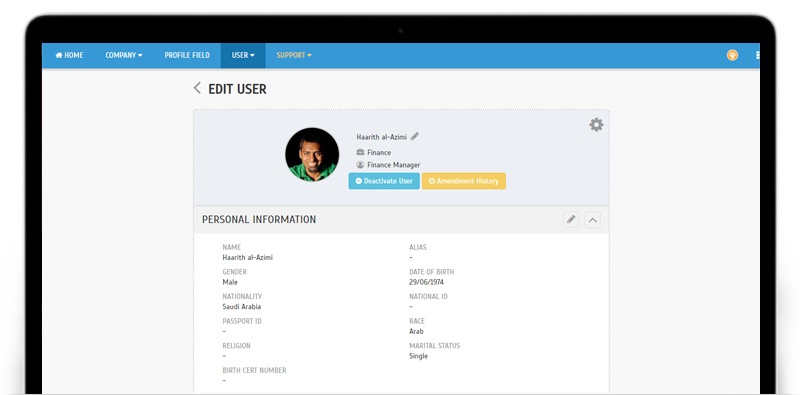The width and height of the screenshot is (800, 395).
Task: Click the nationality value Saudi Arabia
Action: (242, 307)
